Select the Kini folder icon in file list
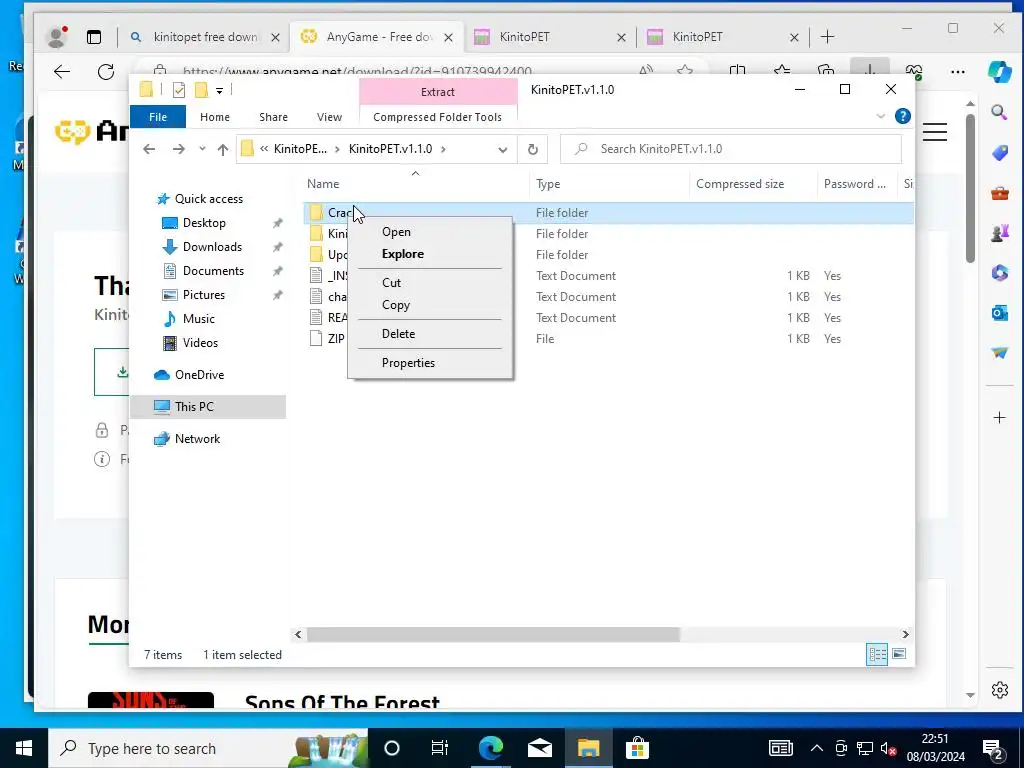The height and width of the screenshot is (768, 1024). tap(317, 234)
